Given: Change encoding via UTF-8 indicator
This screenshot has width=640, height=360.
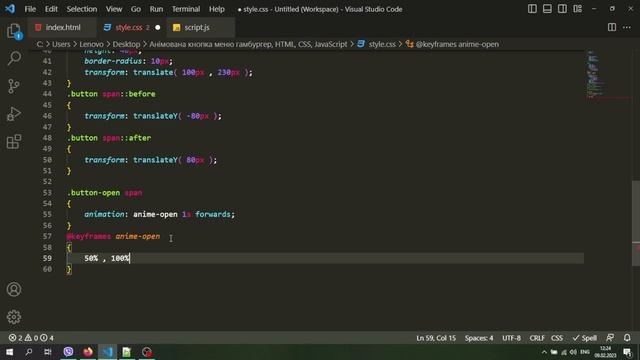Looking at the screenshot, I should click(511, 338).
